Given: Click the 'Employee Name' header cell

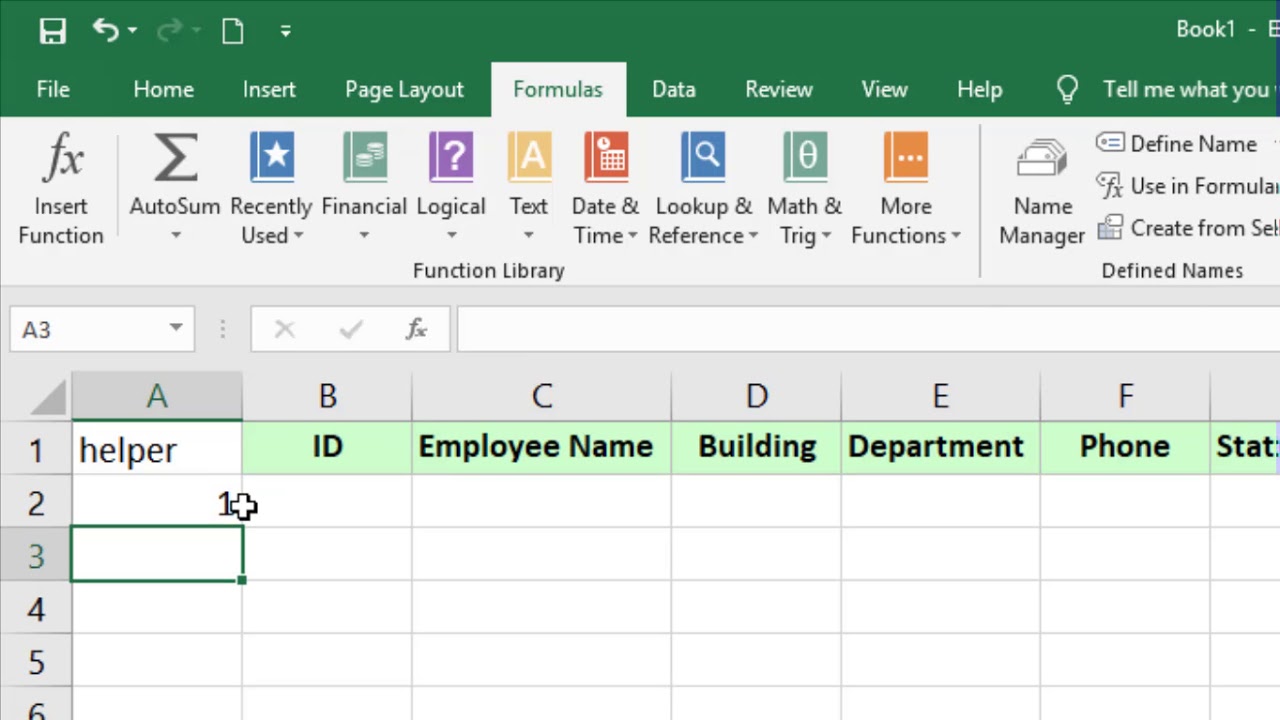Looking at the screenshot, I should [542, 447].
